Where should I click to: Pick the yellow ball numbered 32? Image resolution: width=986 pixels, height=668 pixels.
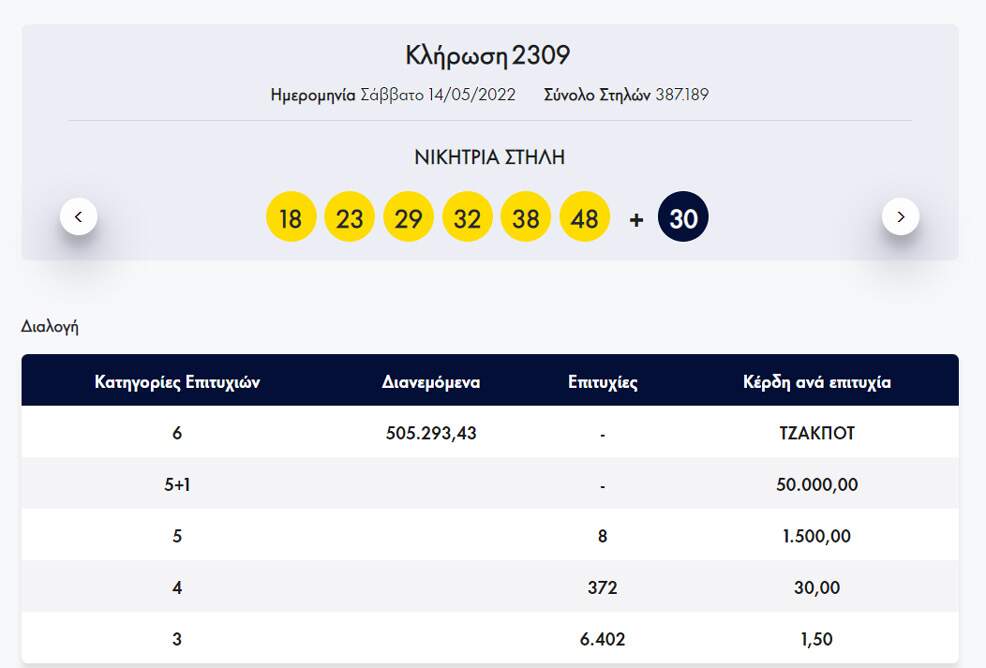[x=467, y=218]
